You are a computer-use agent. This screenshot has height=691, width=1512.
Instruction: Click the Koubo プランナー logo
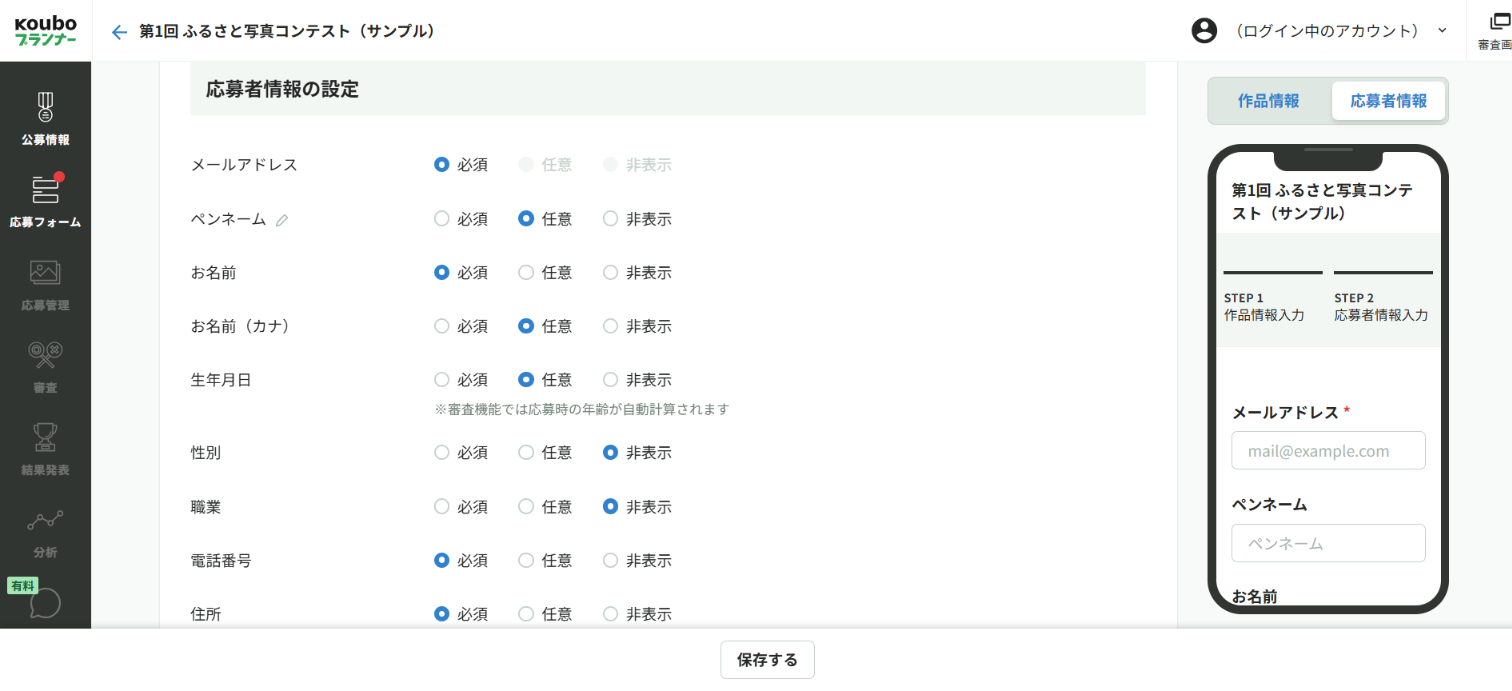[x=45, y=31]
